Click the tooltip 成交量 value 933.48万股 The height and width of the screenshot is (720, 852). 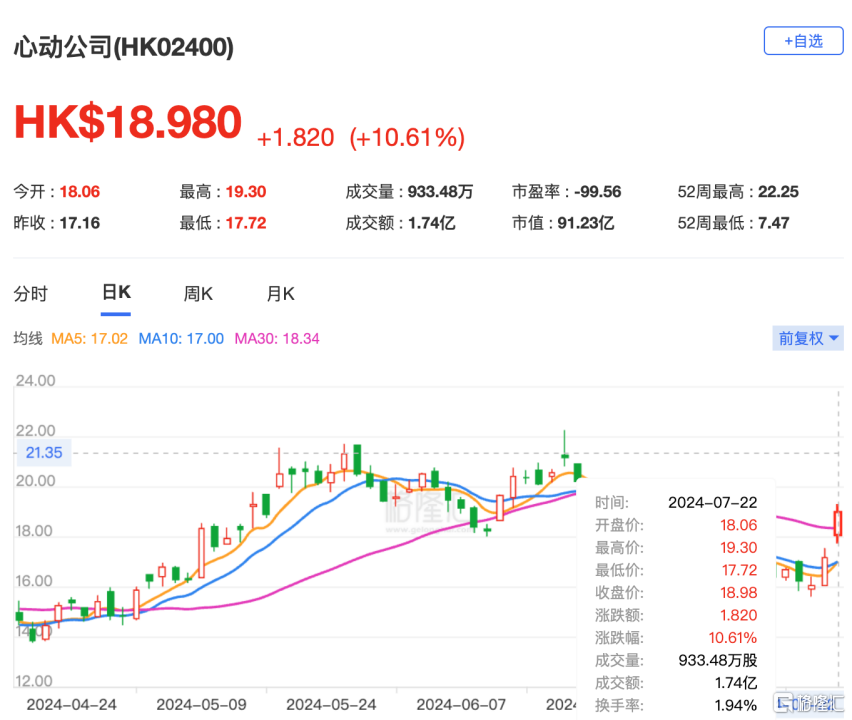[718, 660]
